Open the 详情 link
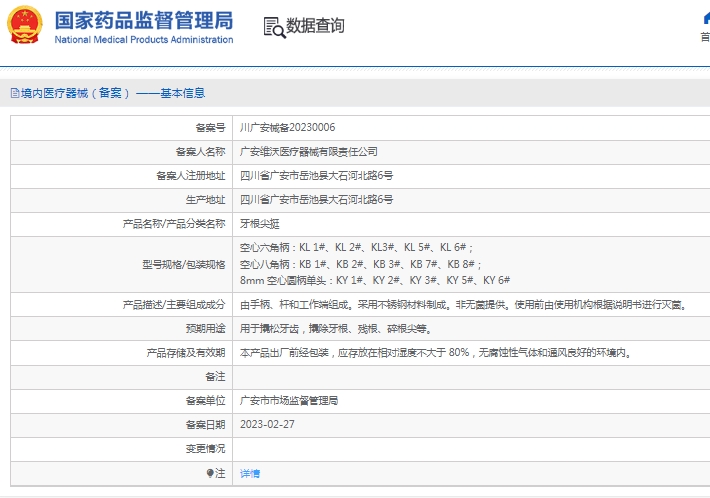 (250, 473)
